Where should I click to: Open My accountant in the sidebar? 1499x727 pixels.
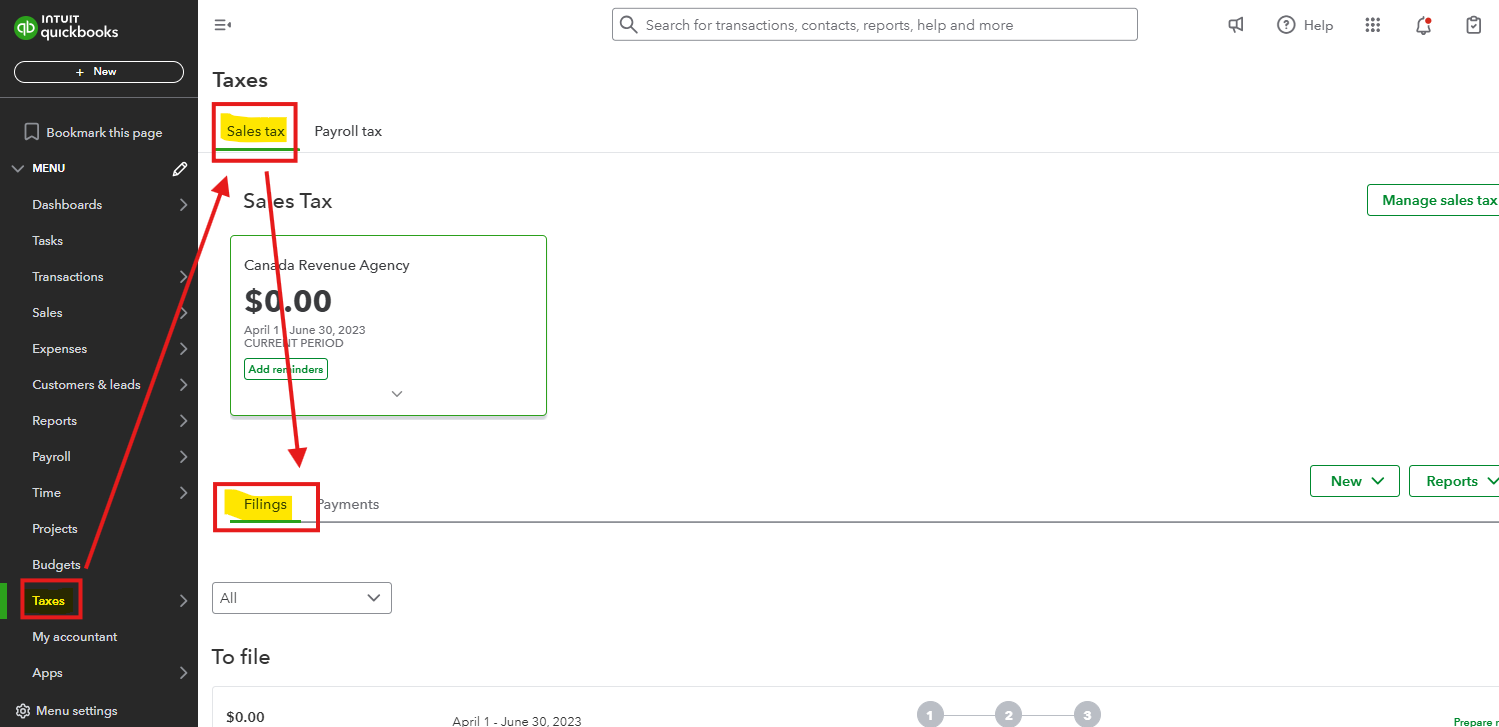(74, 637)
